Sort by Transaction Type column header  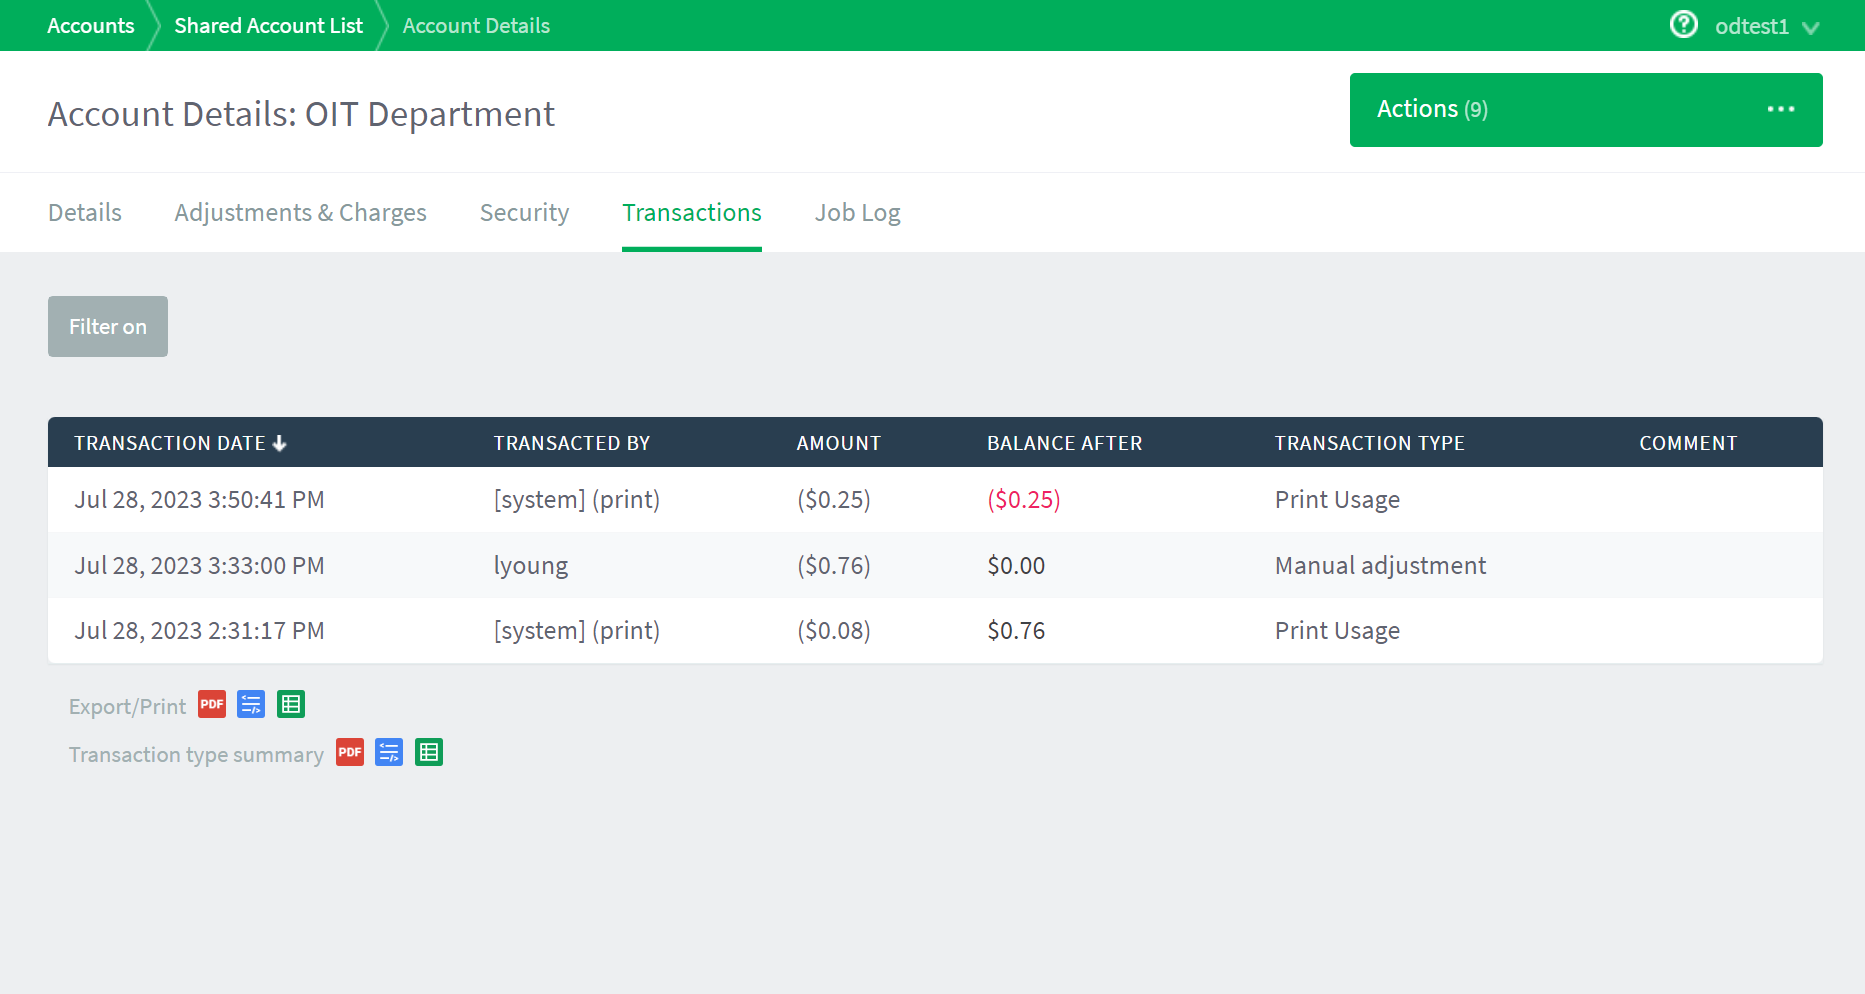[1370, 443]
